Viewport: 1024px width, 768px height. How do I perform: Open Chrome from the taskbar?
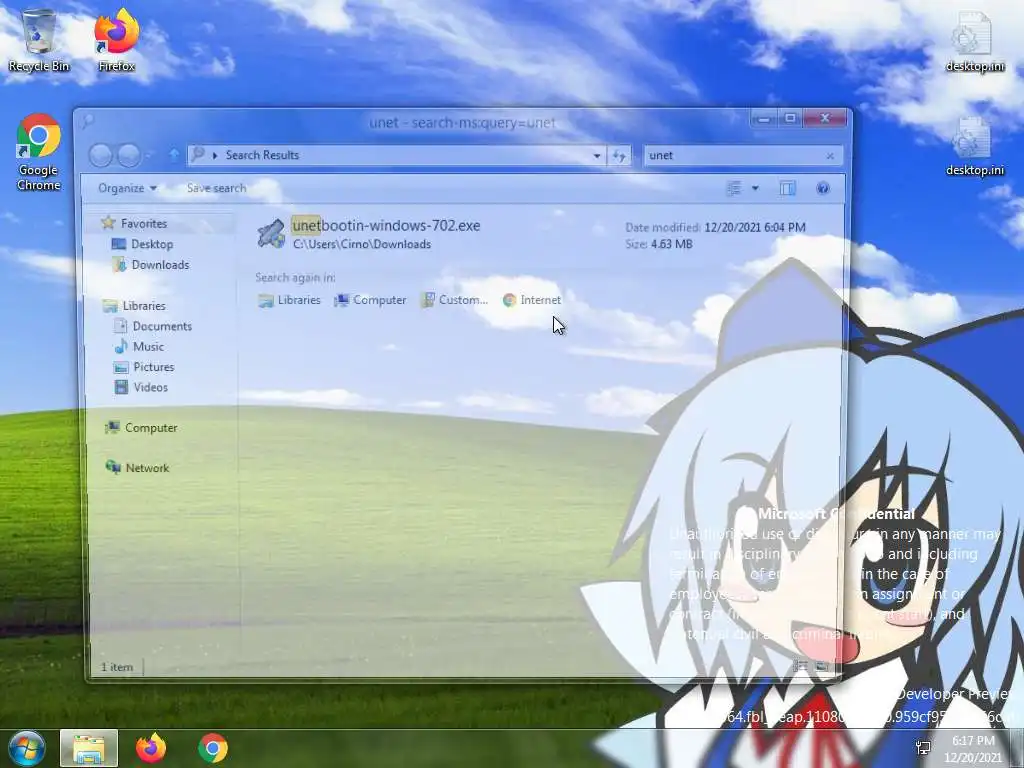pos(213,748)
